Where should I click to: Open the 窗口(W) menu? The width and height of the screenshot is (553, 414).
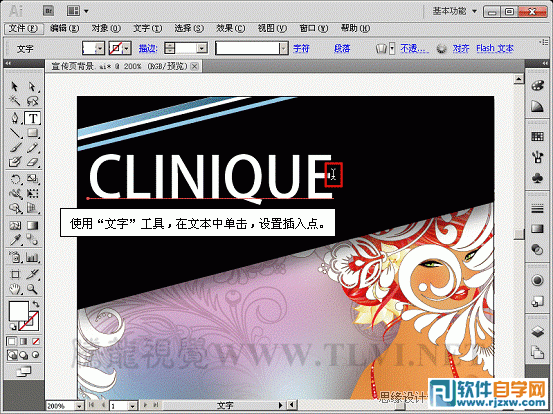pos(314,28)
